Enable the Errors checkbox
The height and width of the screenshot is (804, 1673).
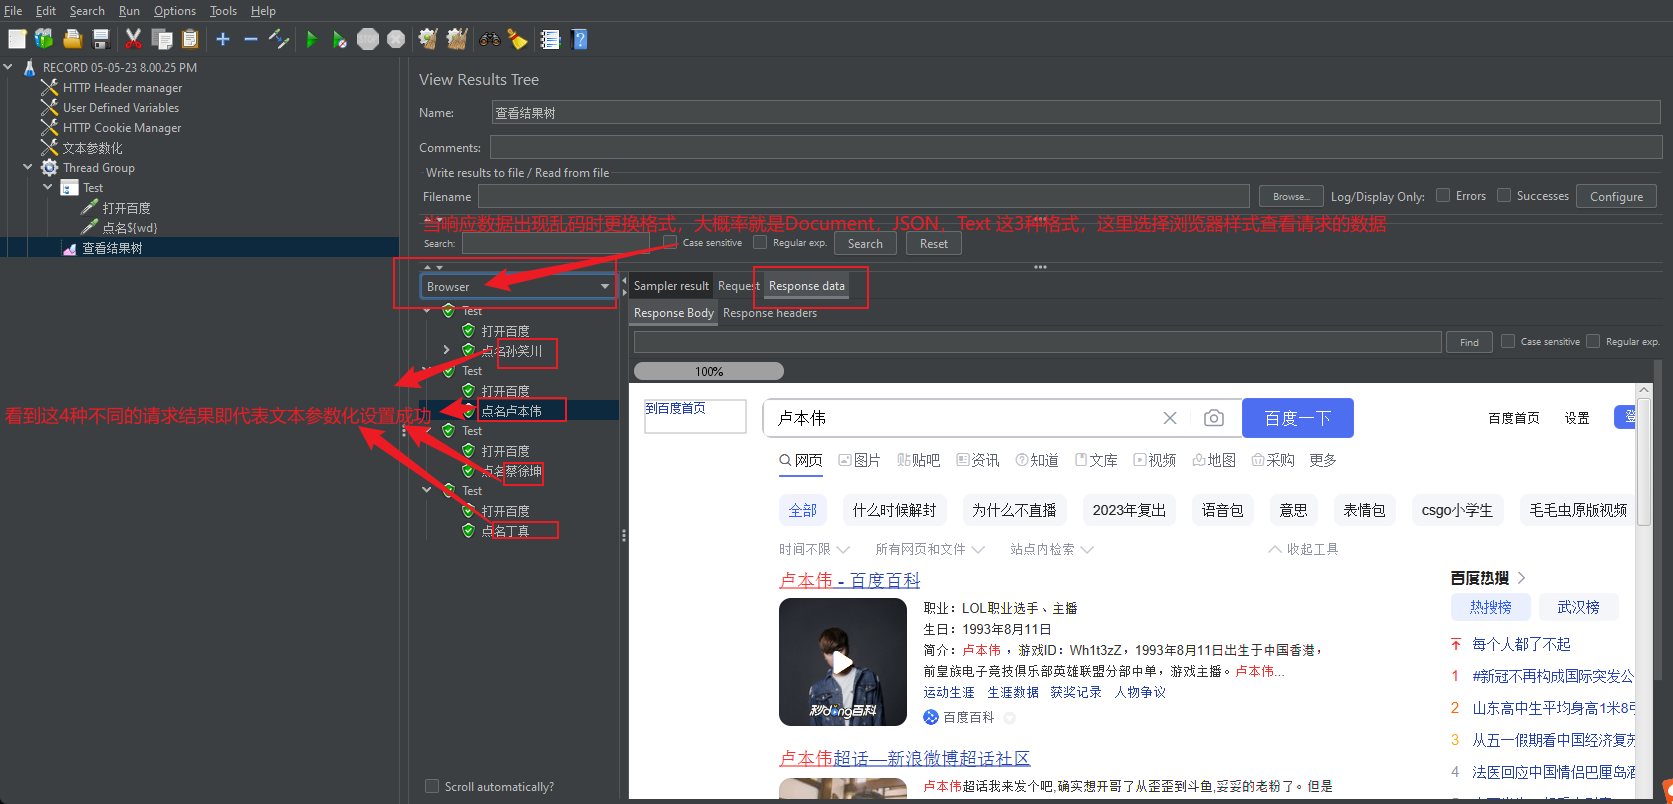1443,195
